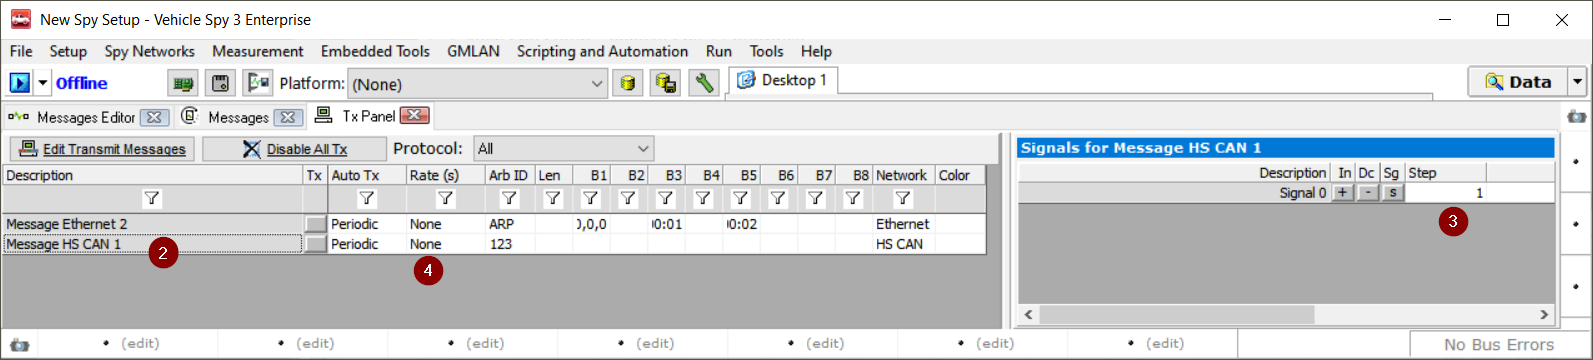This screenshot has width=1593, height=360.
Task: Open the Setup menu
Action: [68, 51]
